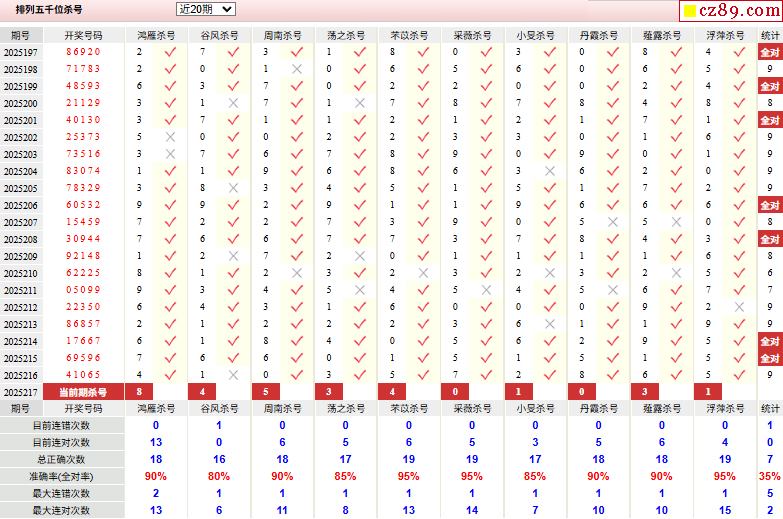
Task: Click the check mark for 丹霞杀号 in row 2025214
Action: coord(613,341)
